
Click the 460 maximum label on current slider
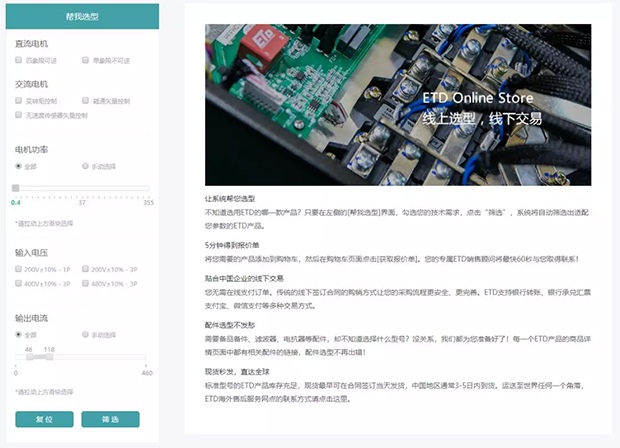pyautogui.click(x=147, y=373)
